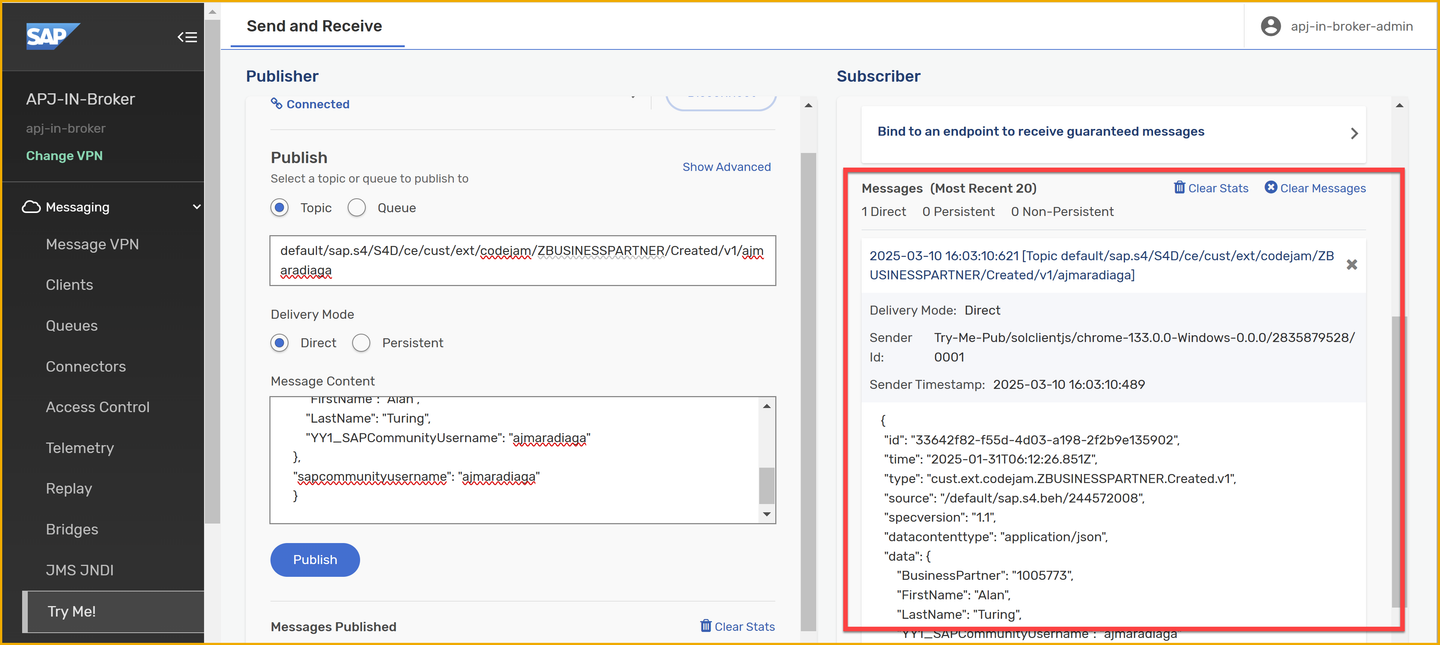The width and height of the screenshot is (1440, 645).
Task: Choose Direct delivery mode
Action: point(280,343)
